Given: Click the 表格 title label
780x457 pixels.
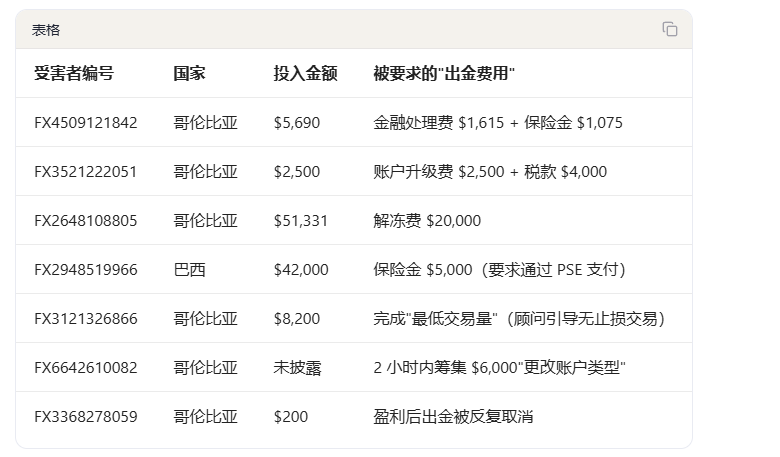Looking at the screenshot, I should click(x=46, y=30).
